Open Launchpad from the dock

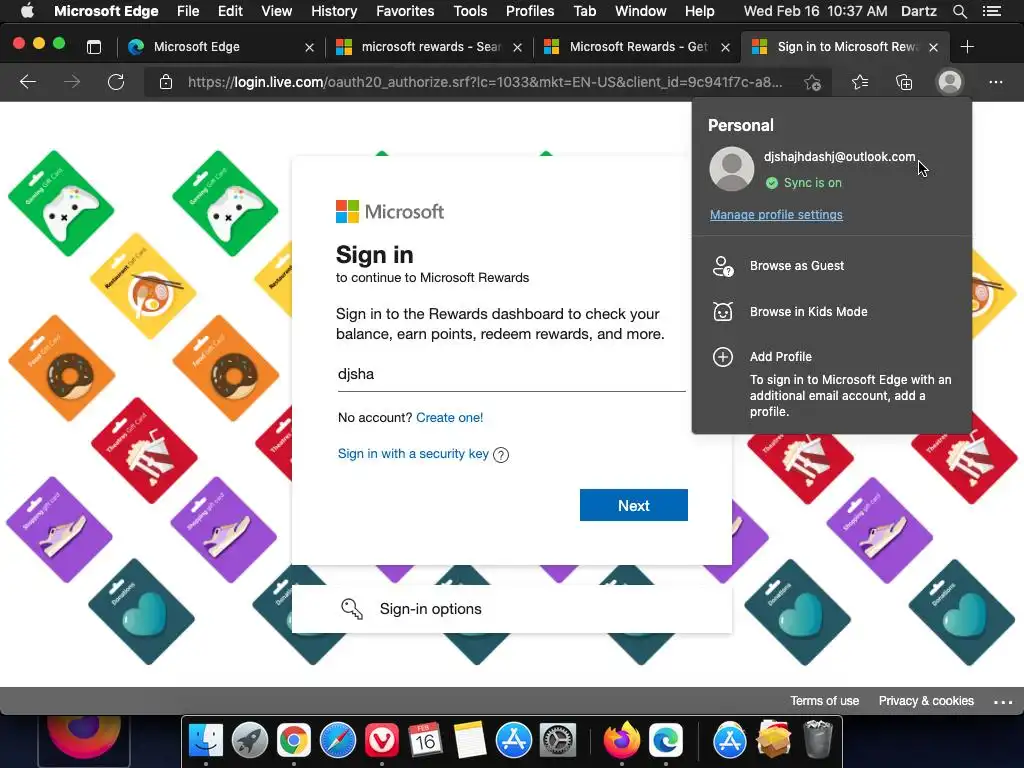click(x=249, y=741)
